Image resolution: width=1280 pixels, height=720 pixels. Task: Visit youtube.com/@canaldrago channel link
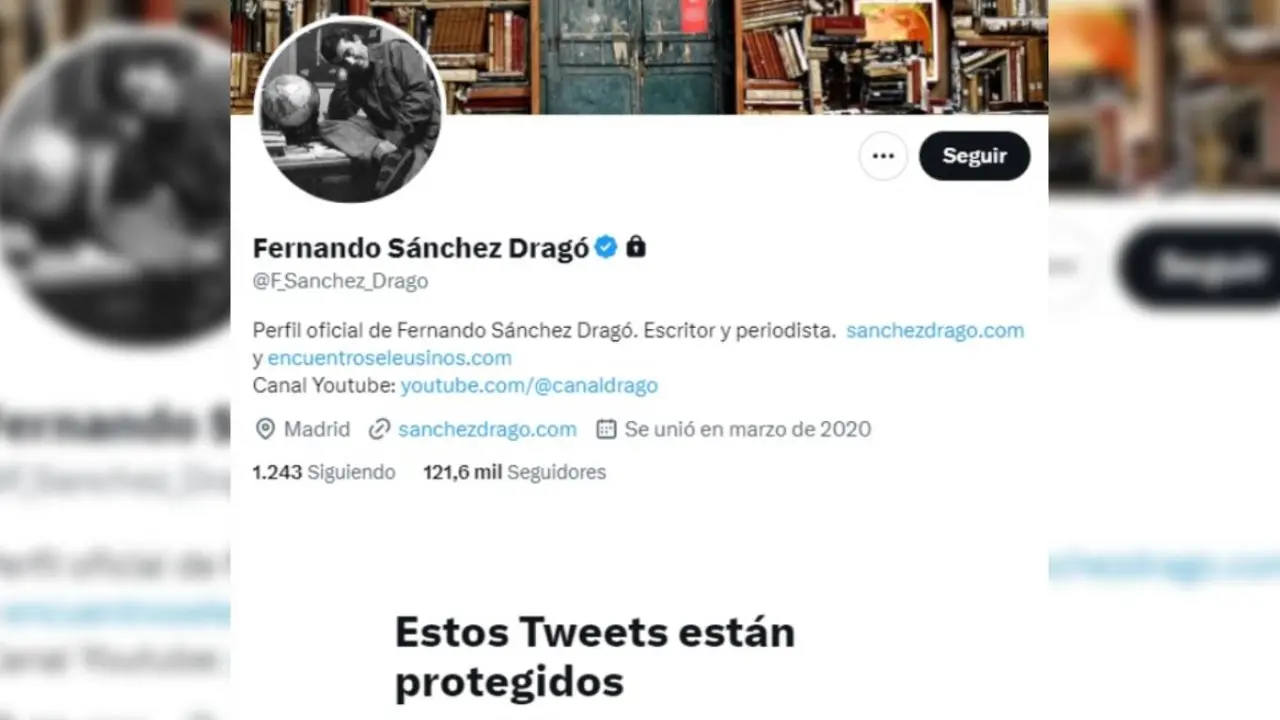point(529,386)
